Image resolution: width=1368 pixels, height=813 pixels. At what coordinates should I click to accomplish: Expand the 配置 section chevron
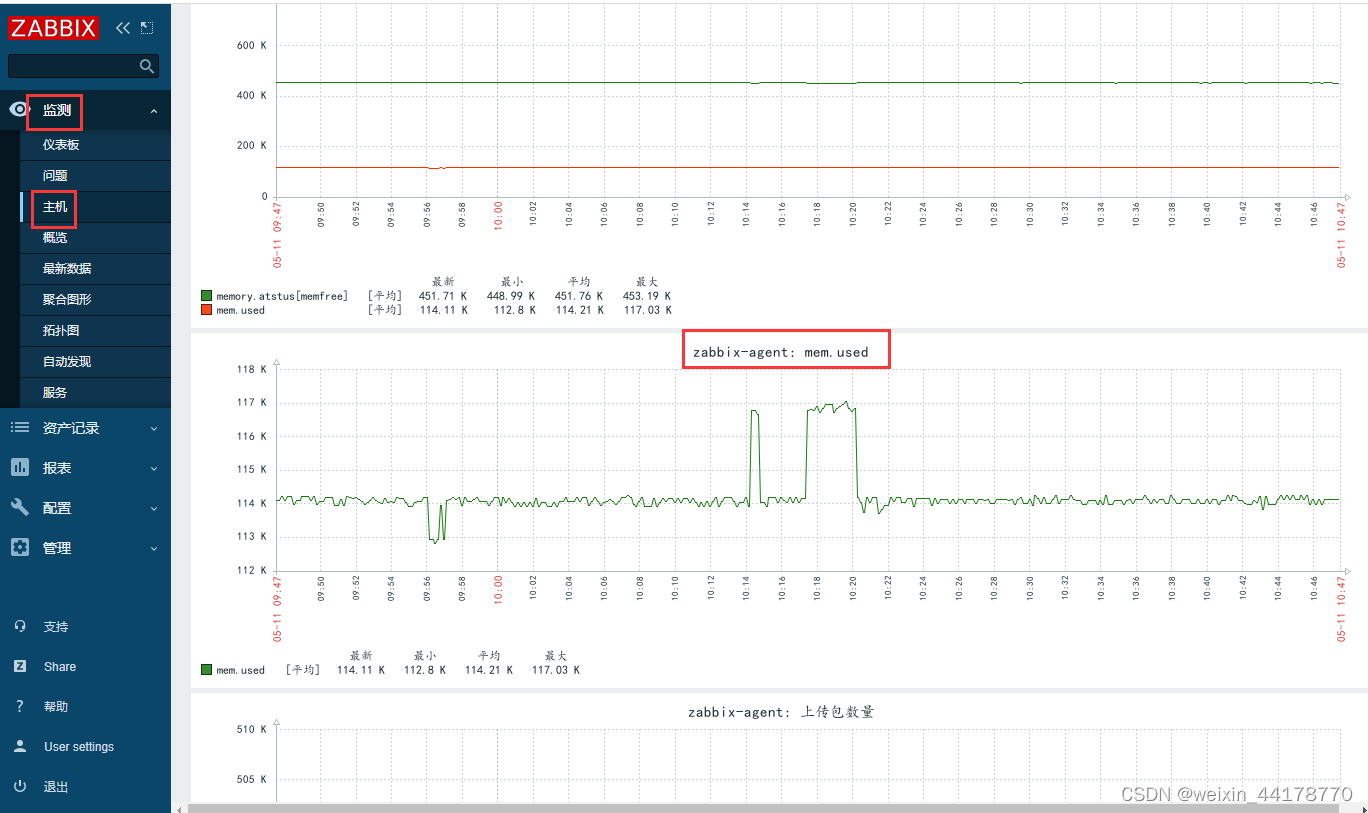click(154, 508)
